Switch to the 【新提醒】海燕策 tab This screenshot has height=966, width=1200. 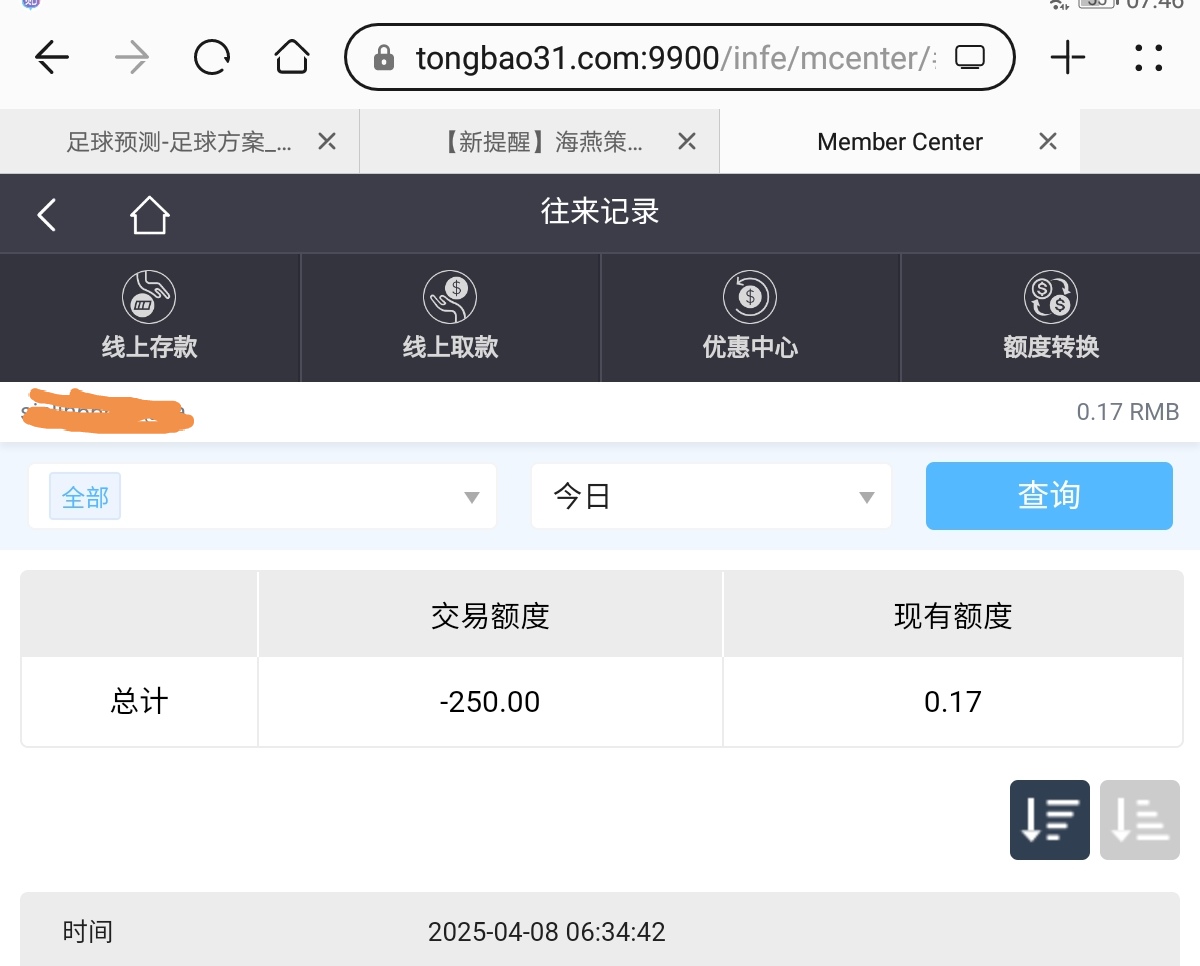pyautogui.click(x=545, y=142)
